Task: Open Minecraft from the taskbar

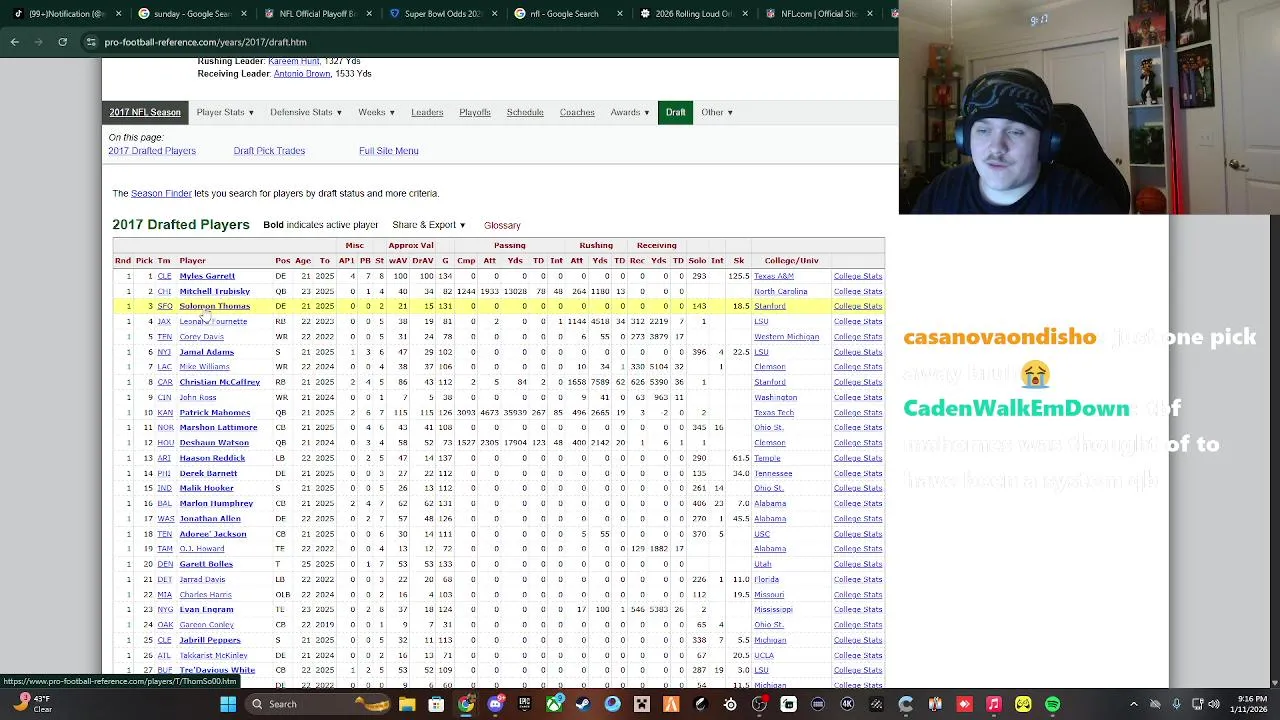Action: [x=641, y=704]
